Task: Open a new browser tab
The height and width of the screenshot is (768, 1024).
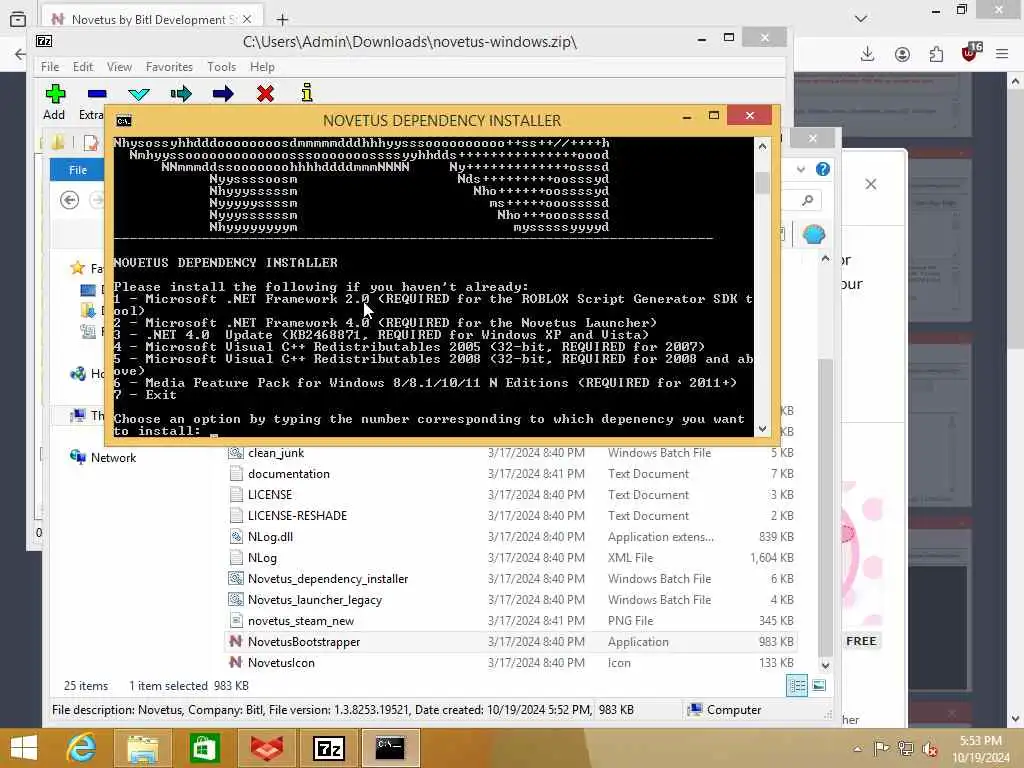Action: pyautogui.click(x=282, y=20)
